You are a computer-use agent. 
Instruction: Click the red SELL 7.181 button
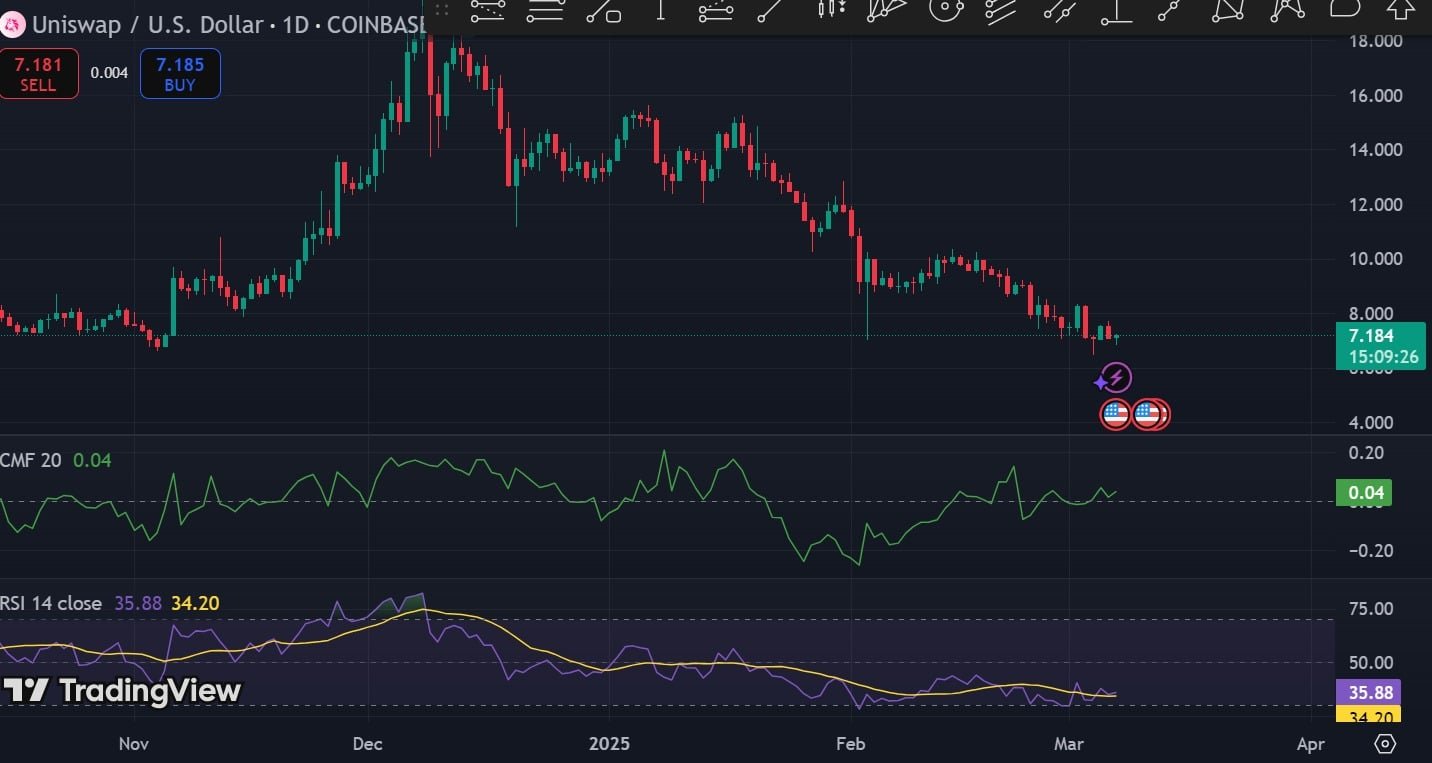click(x=39, y=74)
